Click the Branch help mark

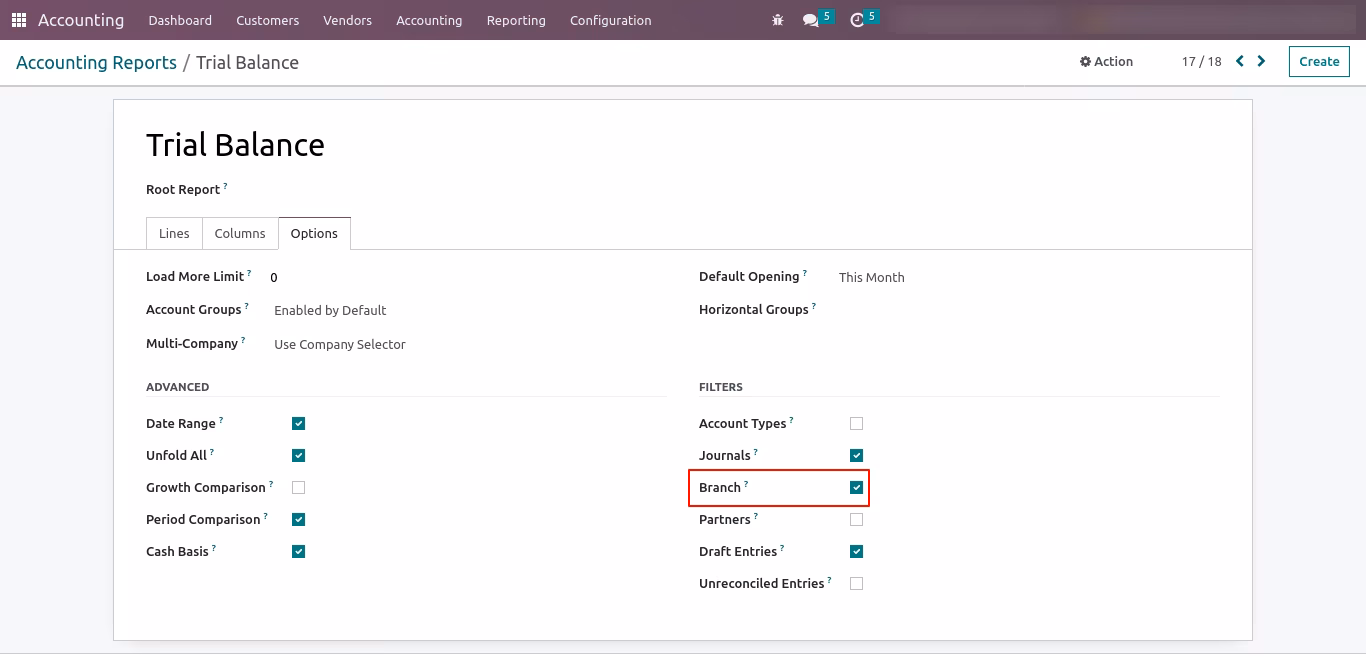pos(746,484)
